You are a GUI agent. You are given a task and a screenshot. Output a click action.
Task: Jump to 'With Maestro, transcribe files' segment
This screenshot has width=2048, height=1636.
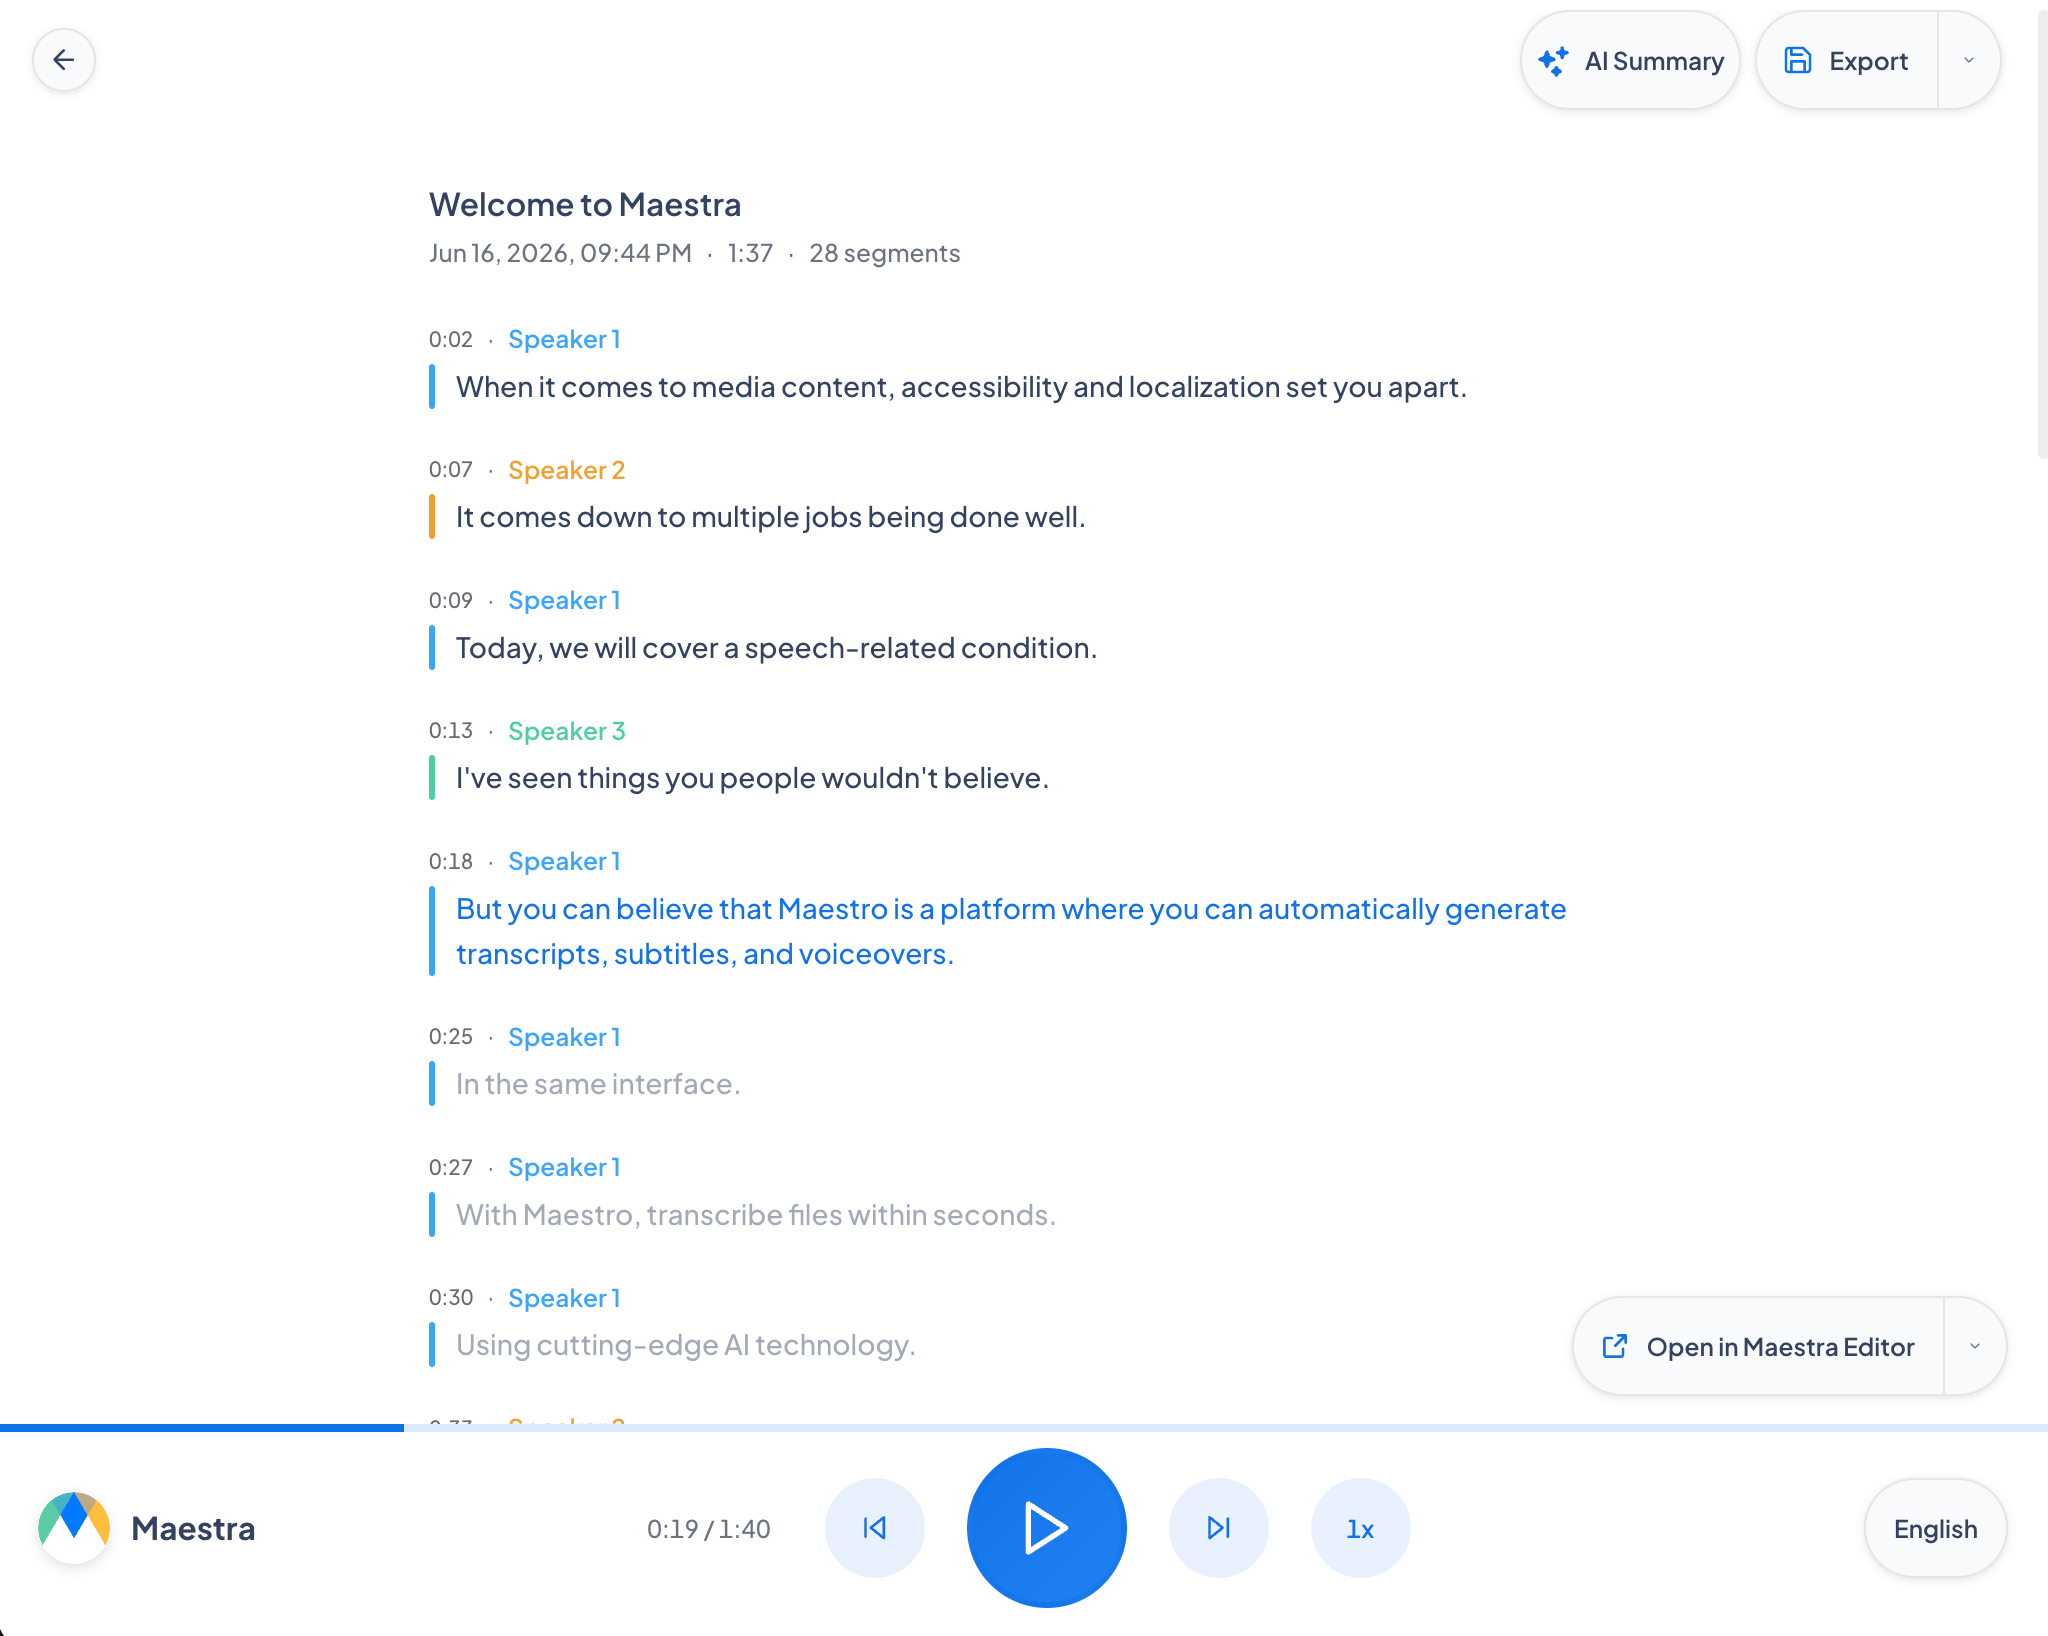[x=756, y=1215]
